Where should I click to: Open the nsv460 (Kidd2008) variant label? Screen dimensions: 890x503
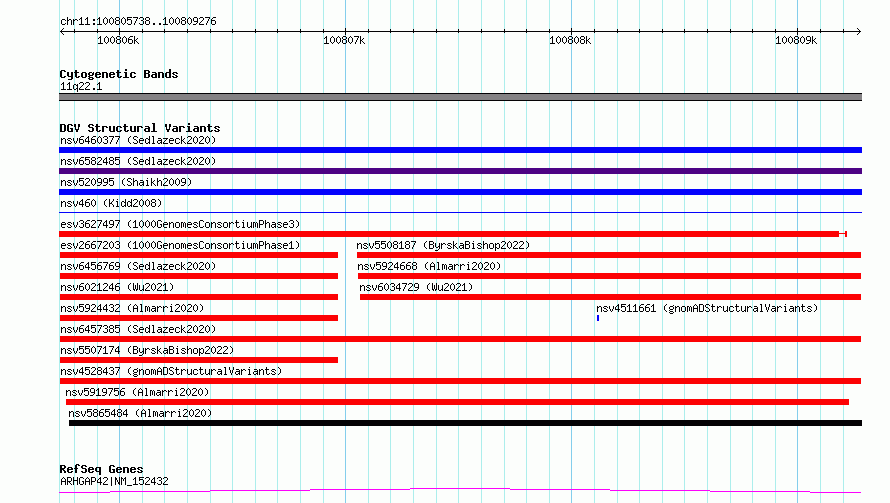[x=111, y=203]
